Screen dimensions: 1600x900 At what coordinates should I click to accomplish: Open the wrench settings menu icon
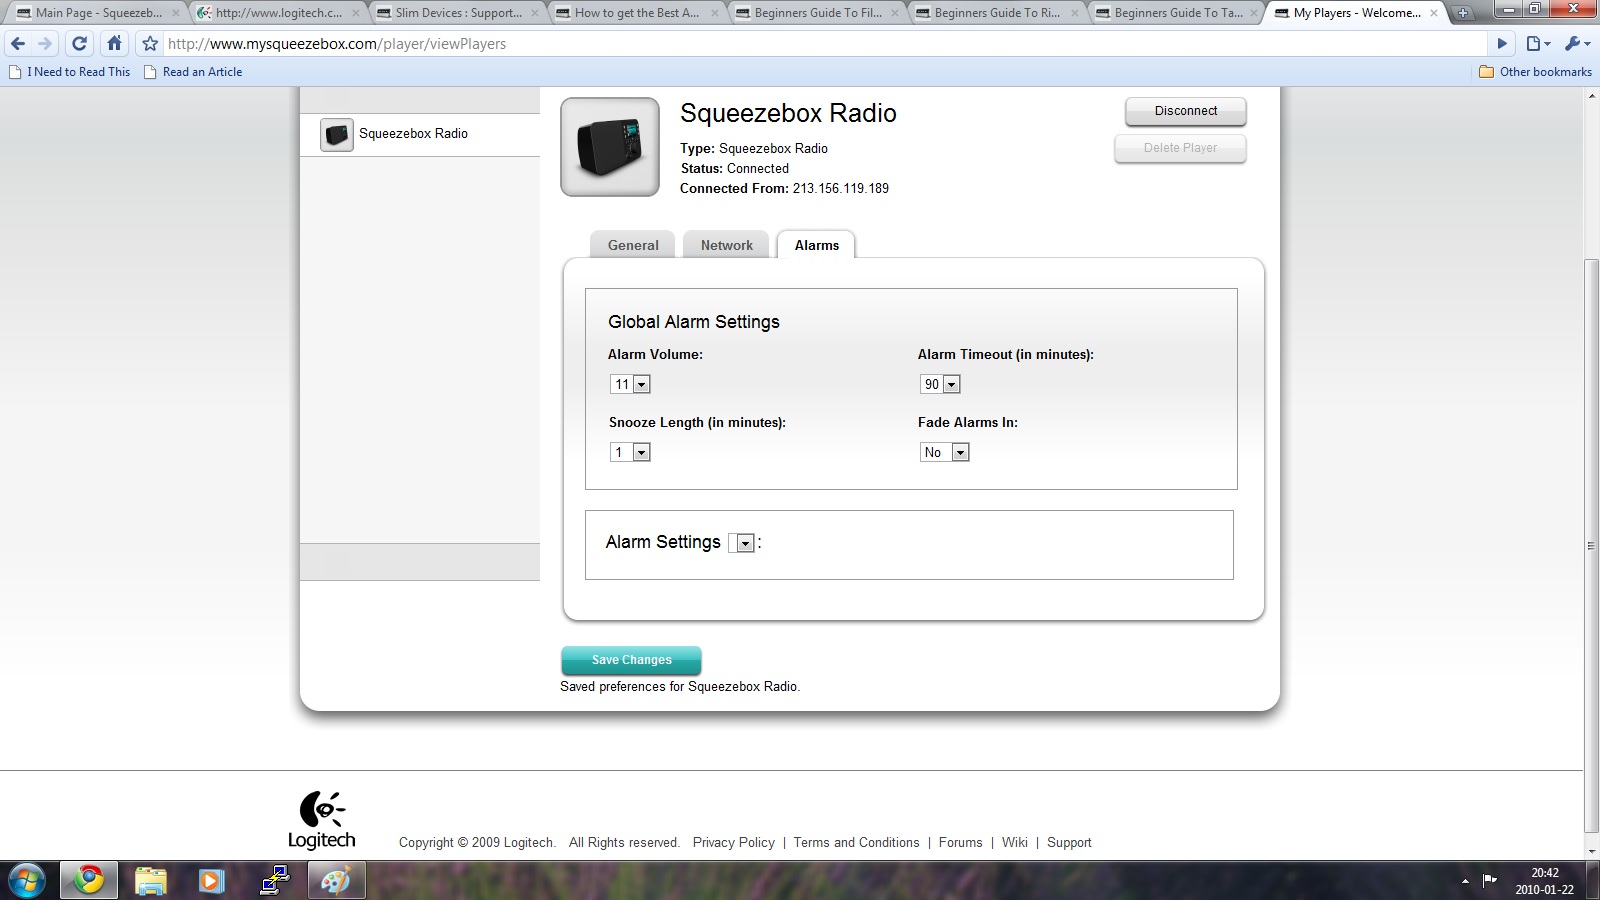point(1575,44)
